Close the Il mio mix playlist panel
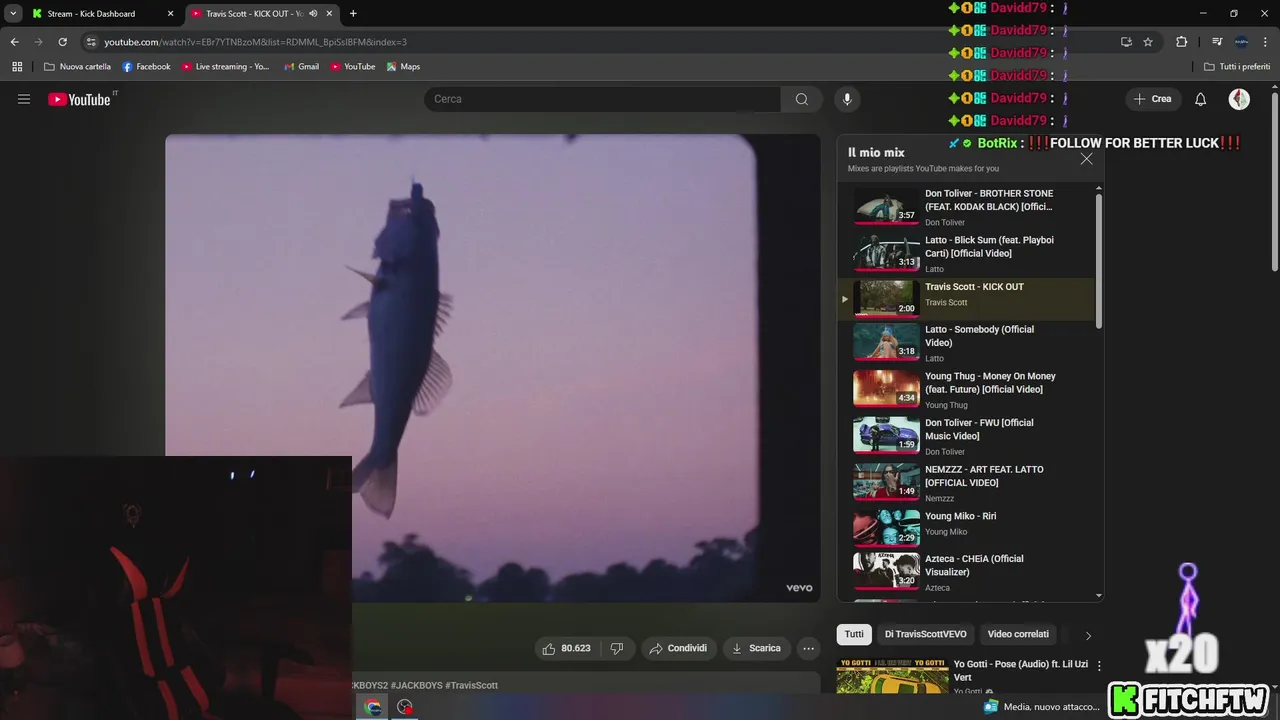Screen dimensions: 1280x720 click(x=1086, y=159)
